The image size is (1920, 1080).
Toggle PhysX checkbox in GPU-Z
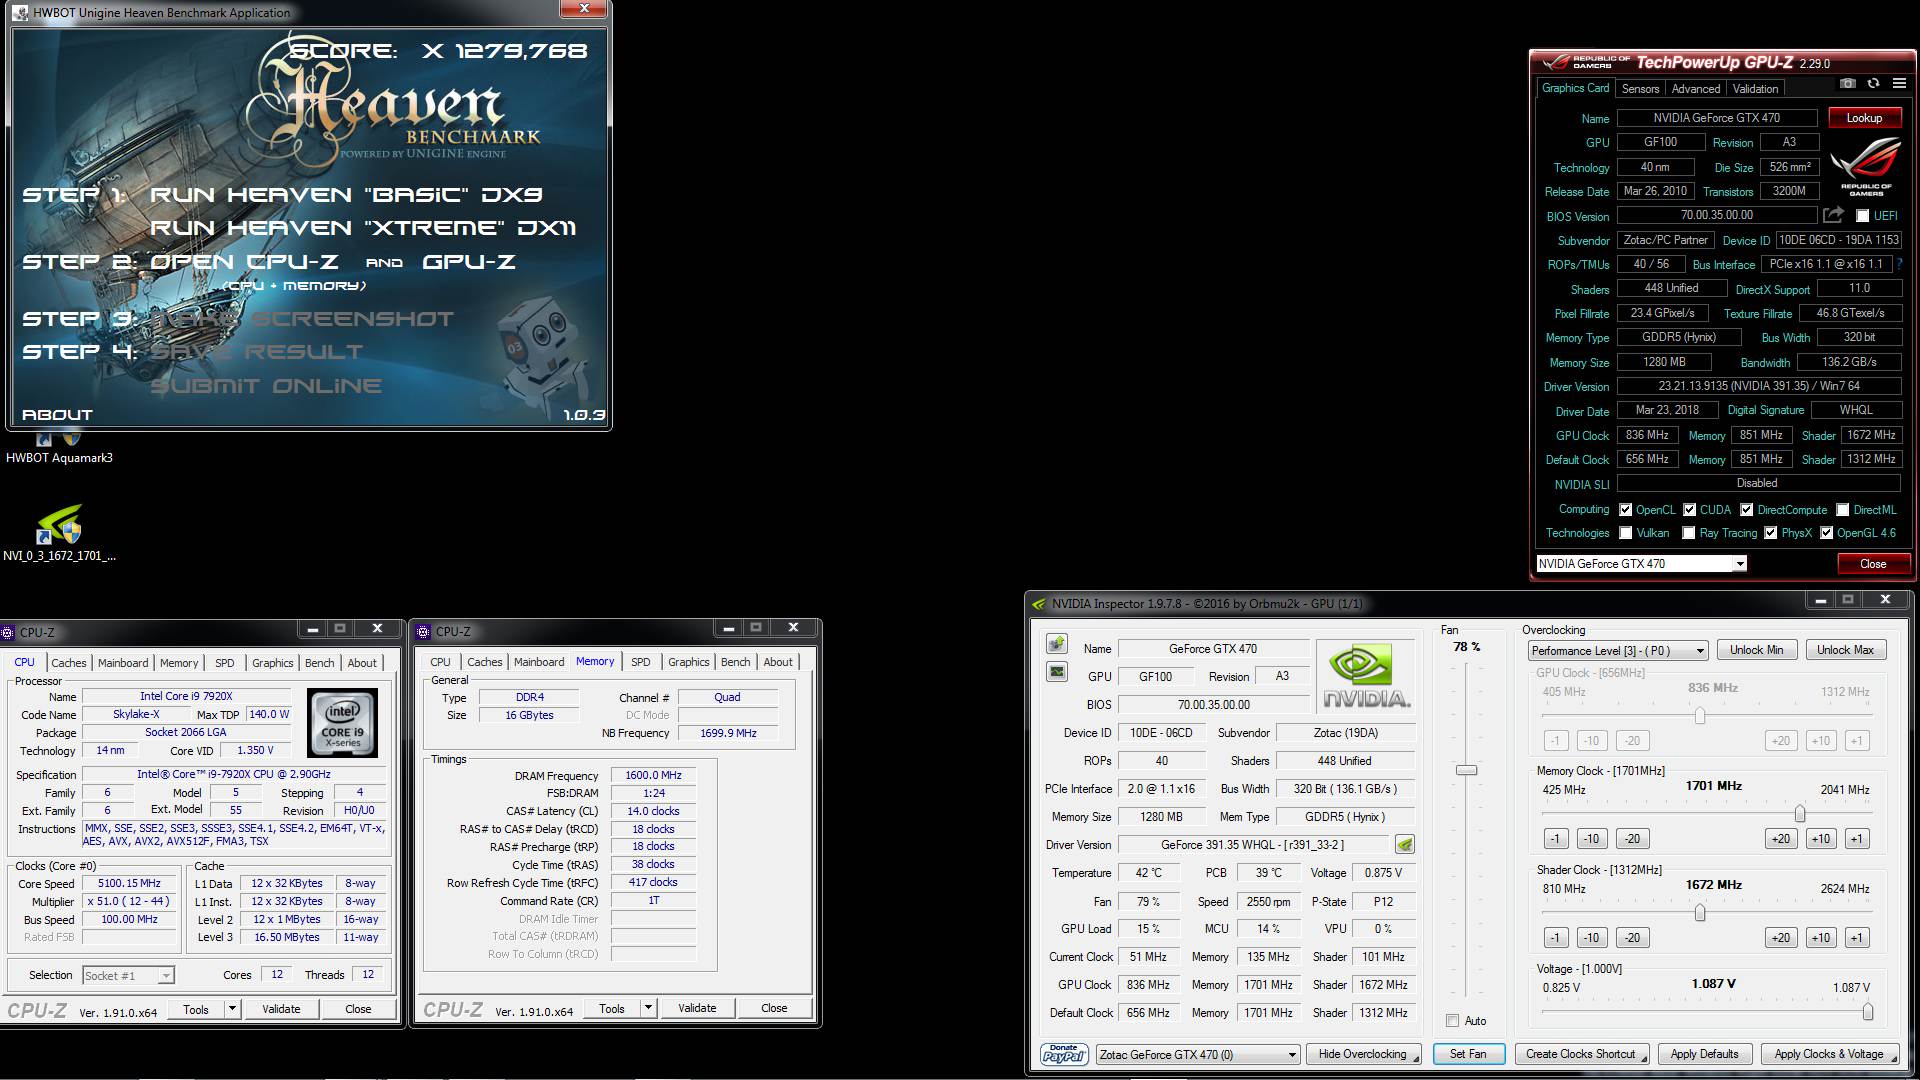tap(1770, 533)
